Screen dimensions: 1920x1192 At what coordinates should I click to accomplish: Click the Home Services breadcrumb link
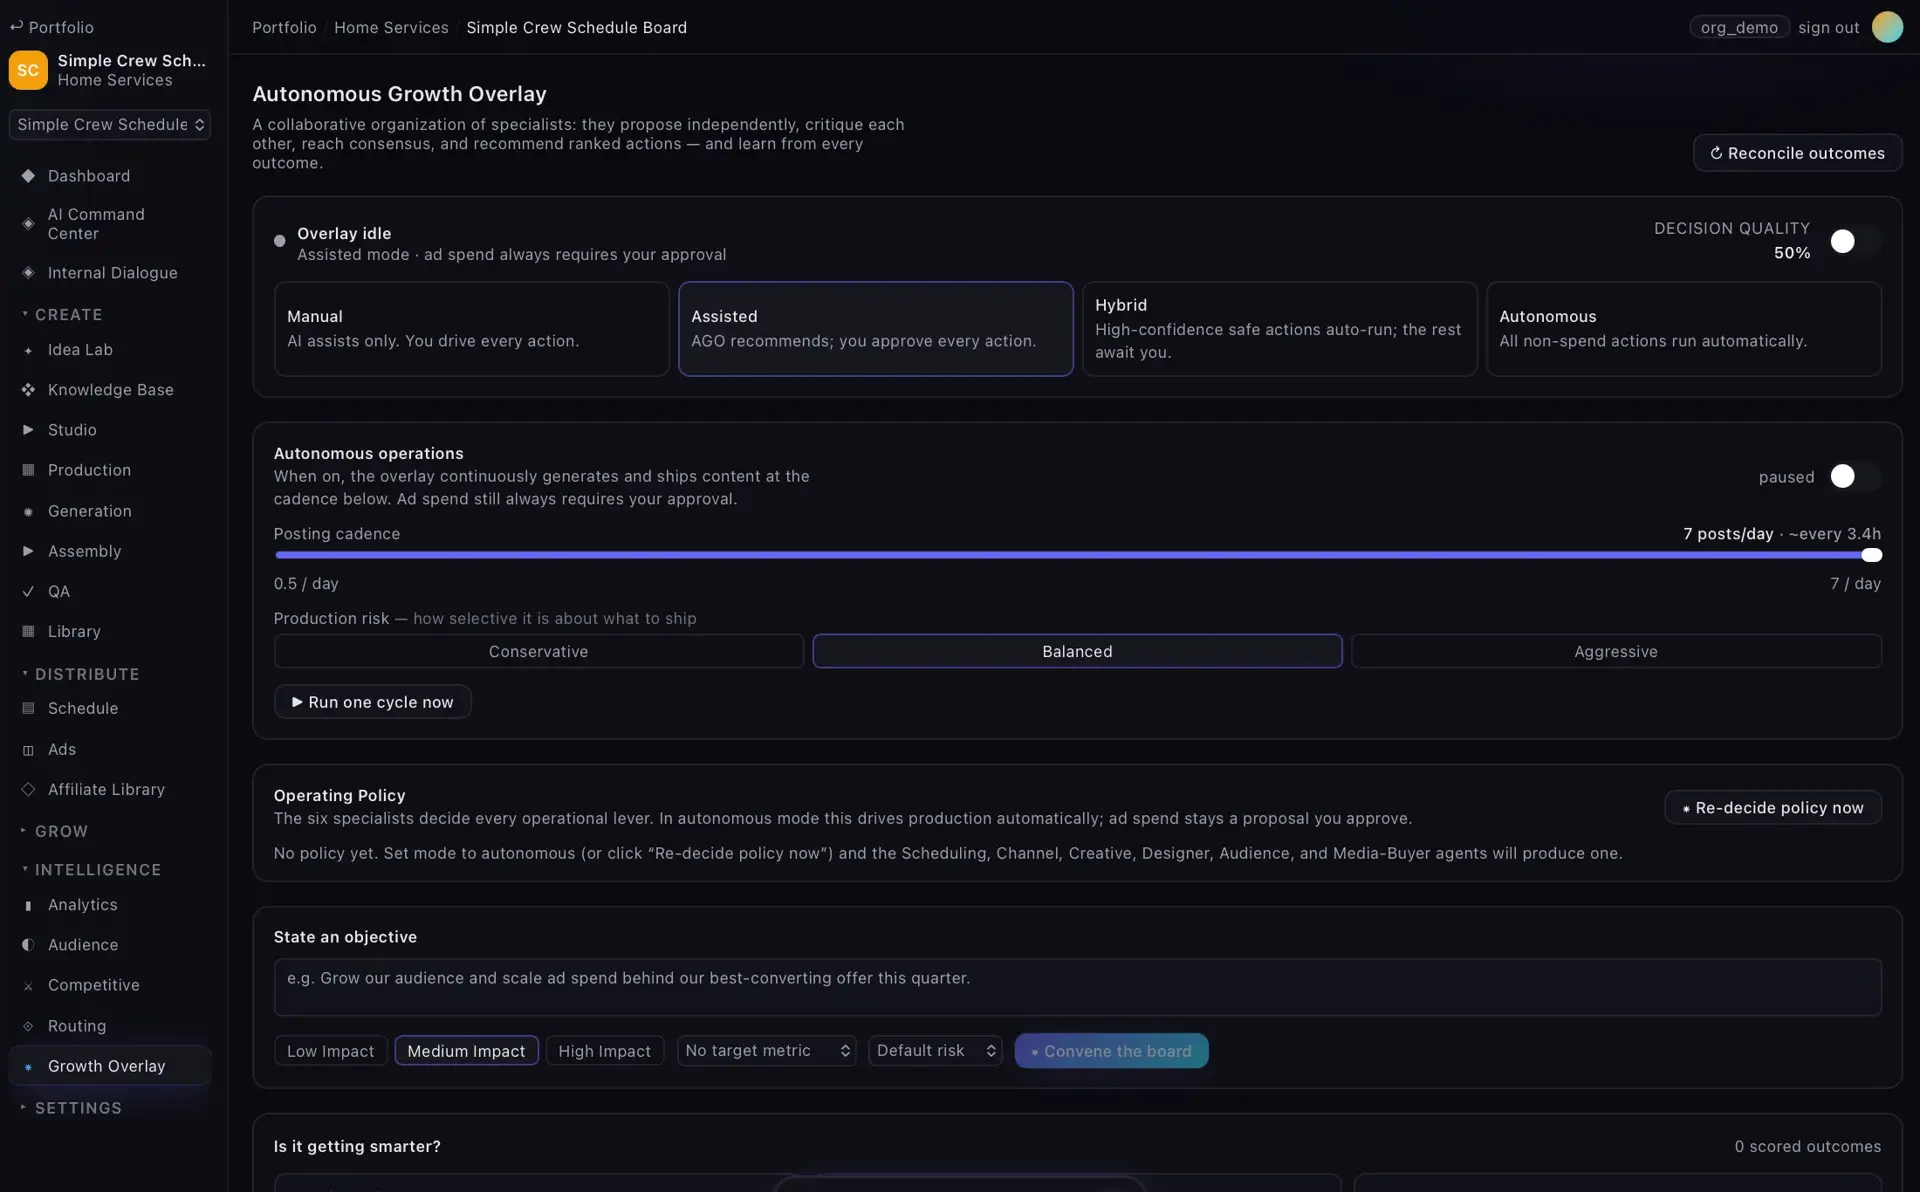pyautogui.click(x=391, y=27)
